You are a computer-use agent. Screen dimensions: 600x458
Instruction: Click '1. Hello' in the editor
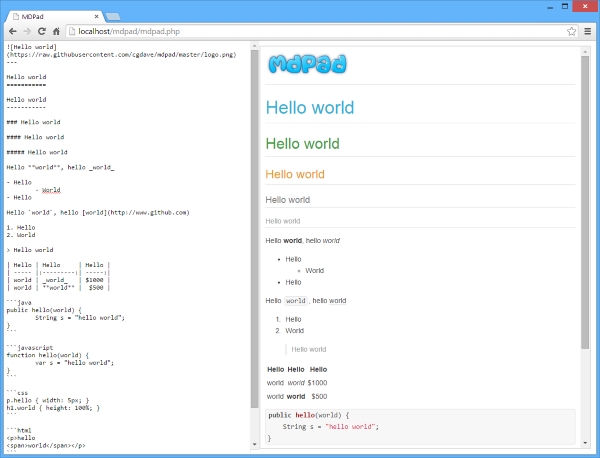pyautogui.click(x=21, y=228)
